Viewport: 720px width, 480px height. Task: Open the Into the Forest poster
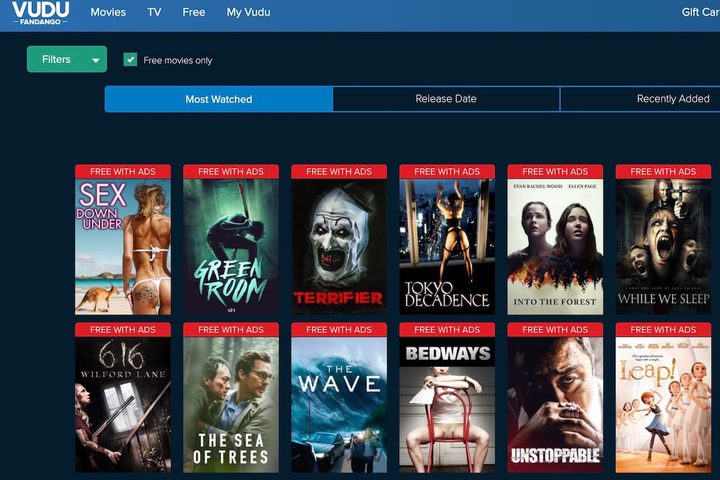tap(555, 245)
